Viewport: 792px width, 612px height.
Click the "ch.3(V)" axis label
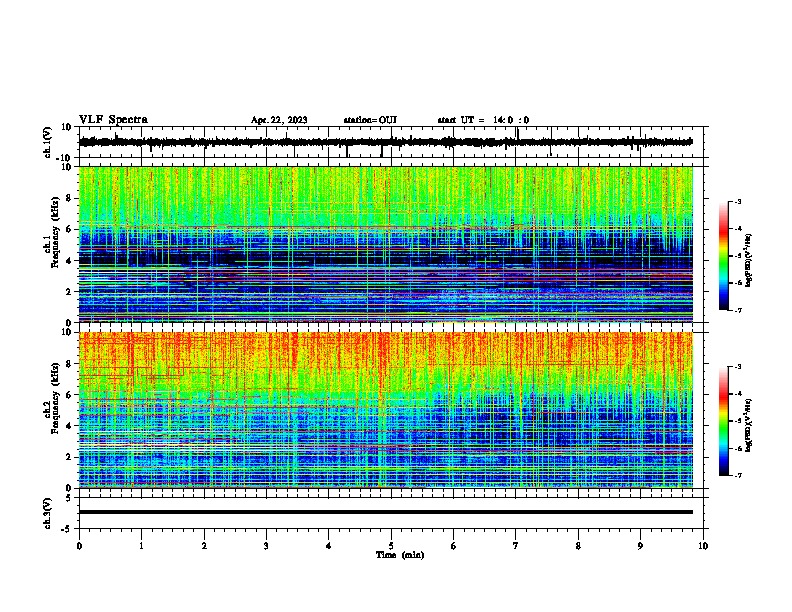click(x=48, y=513)
